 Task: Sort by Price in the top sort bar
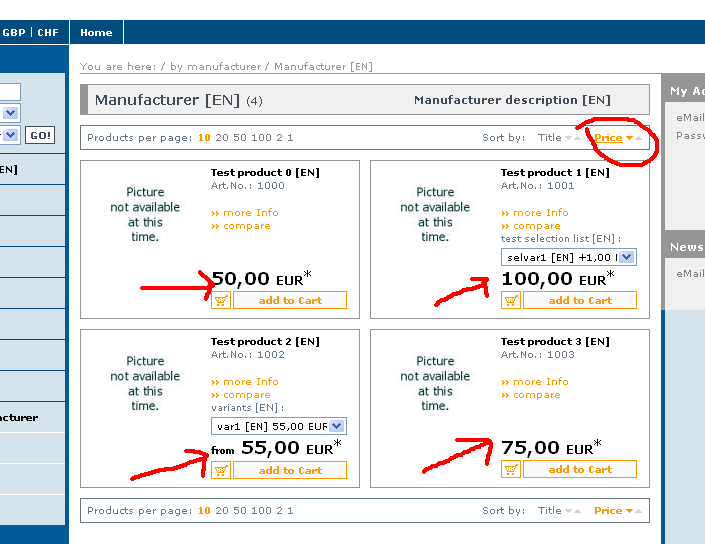coord(608,138)
